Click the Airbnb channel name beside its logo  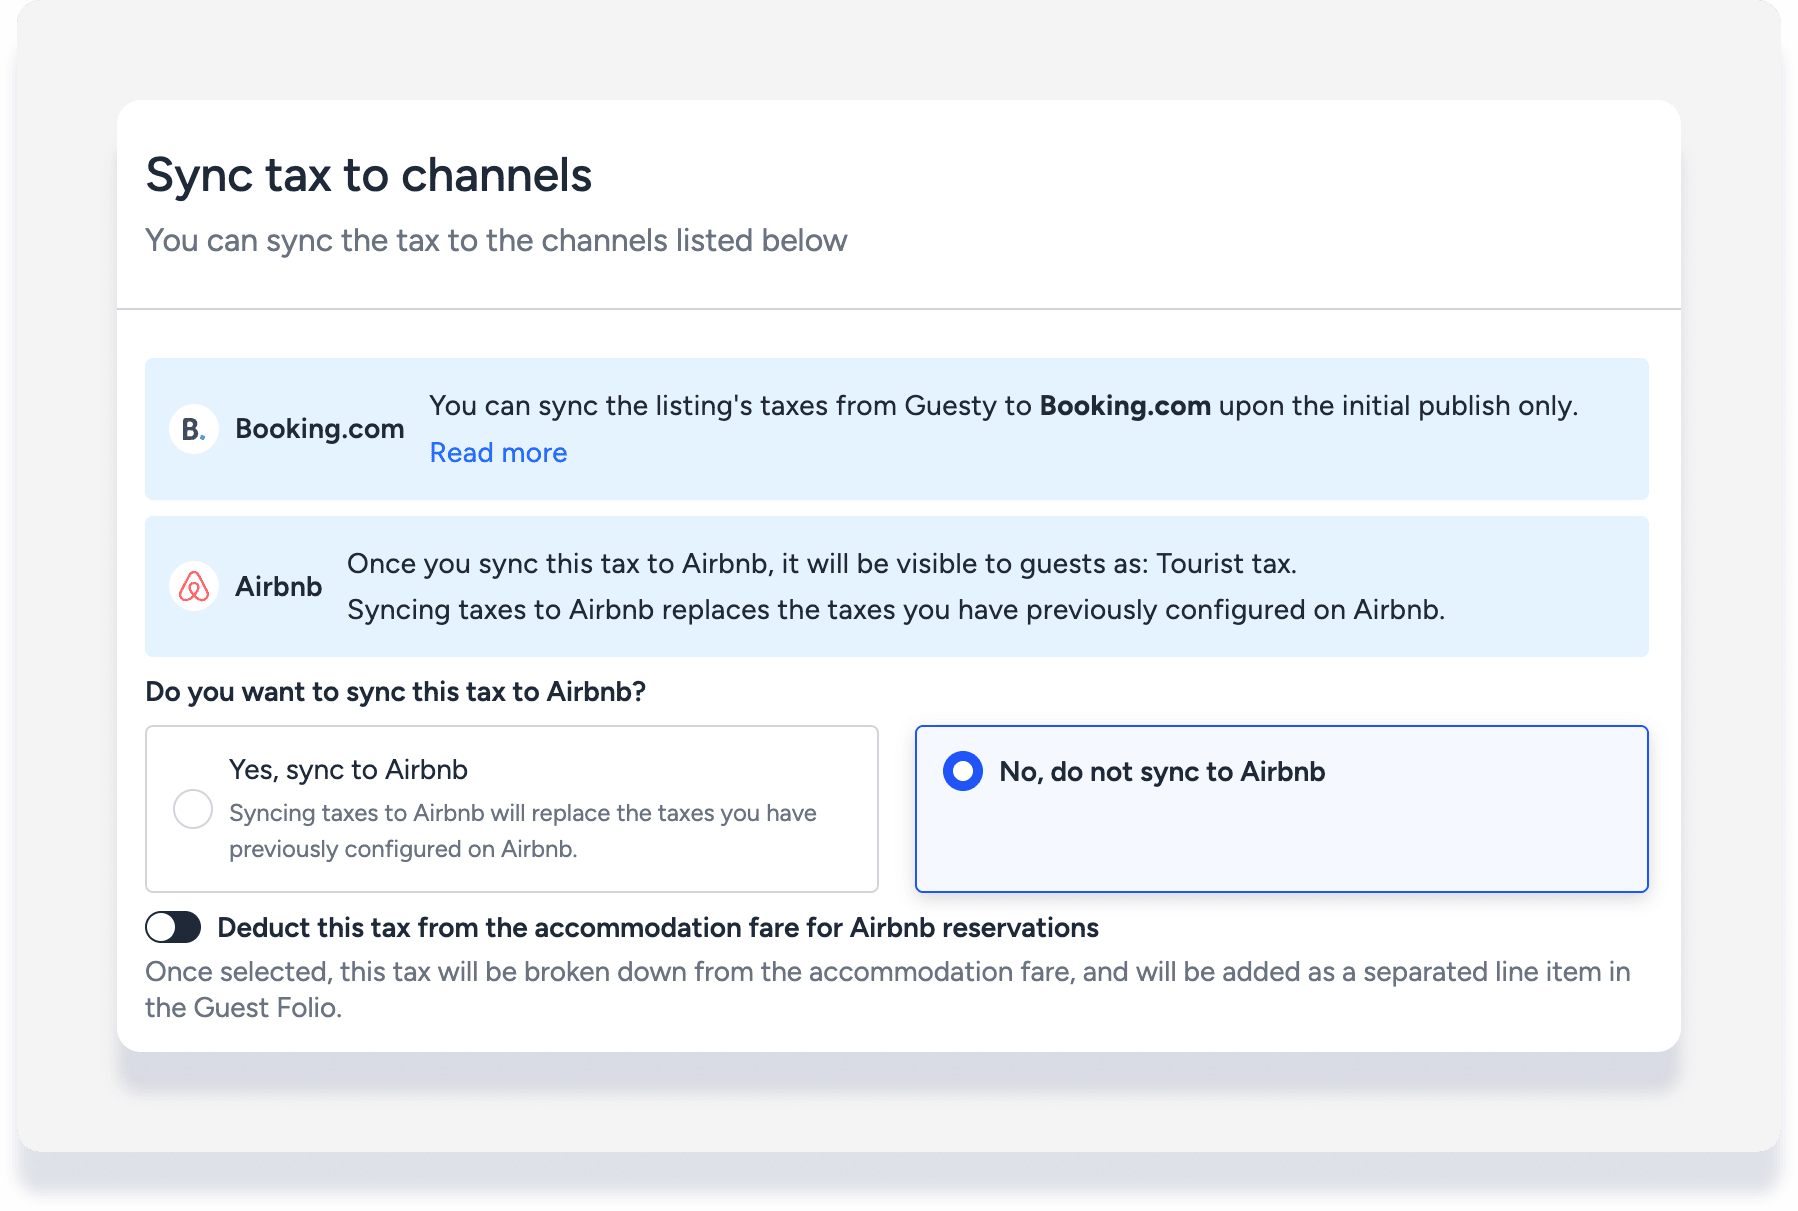(279, 587)
